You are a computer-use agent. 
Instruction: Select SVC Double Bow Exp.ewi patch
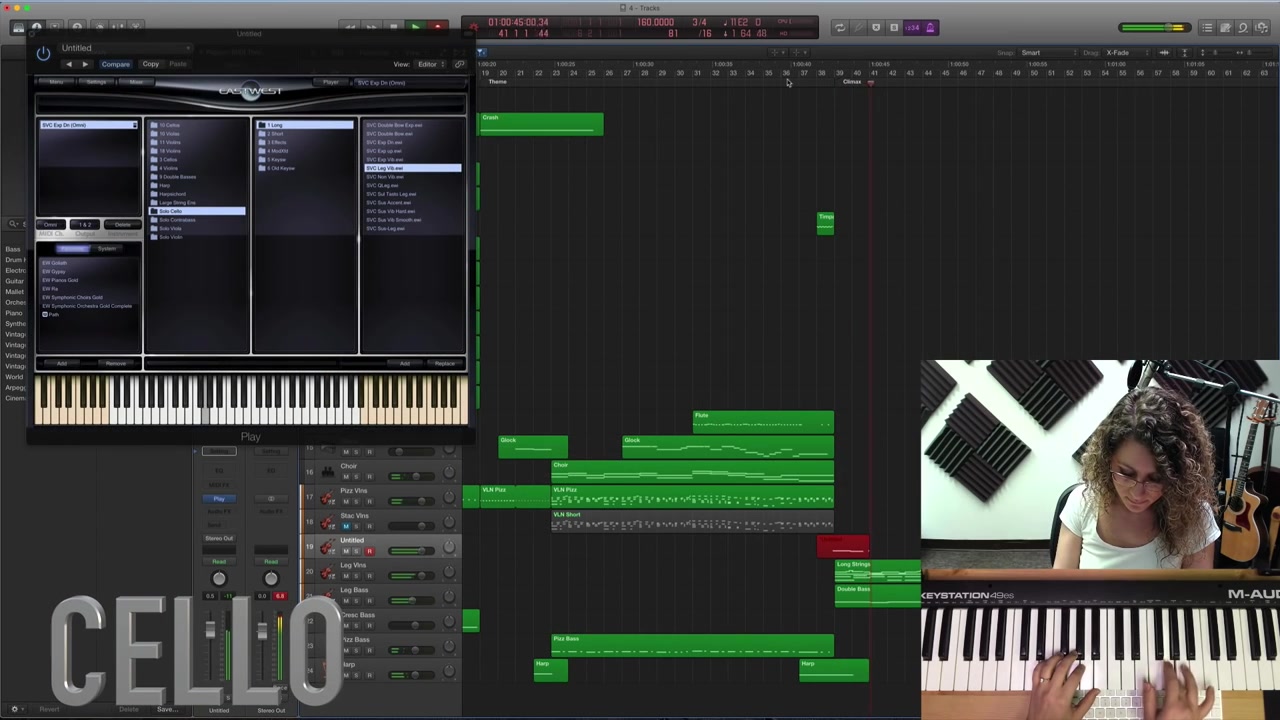412,125
